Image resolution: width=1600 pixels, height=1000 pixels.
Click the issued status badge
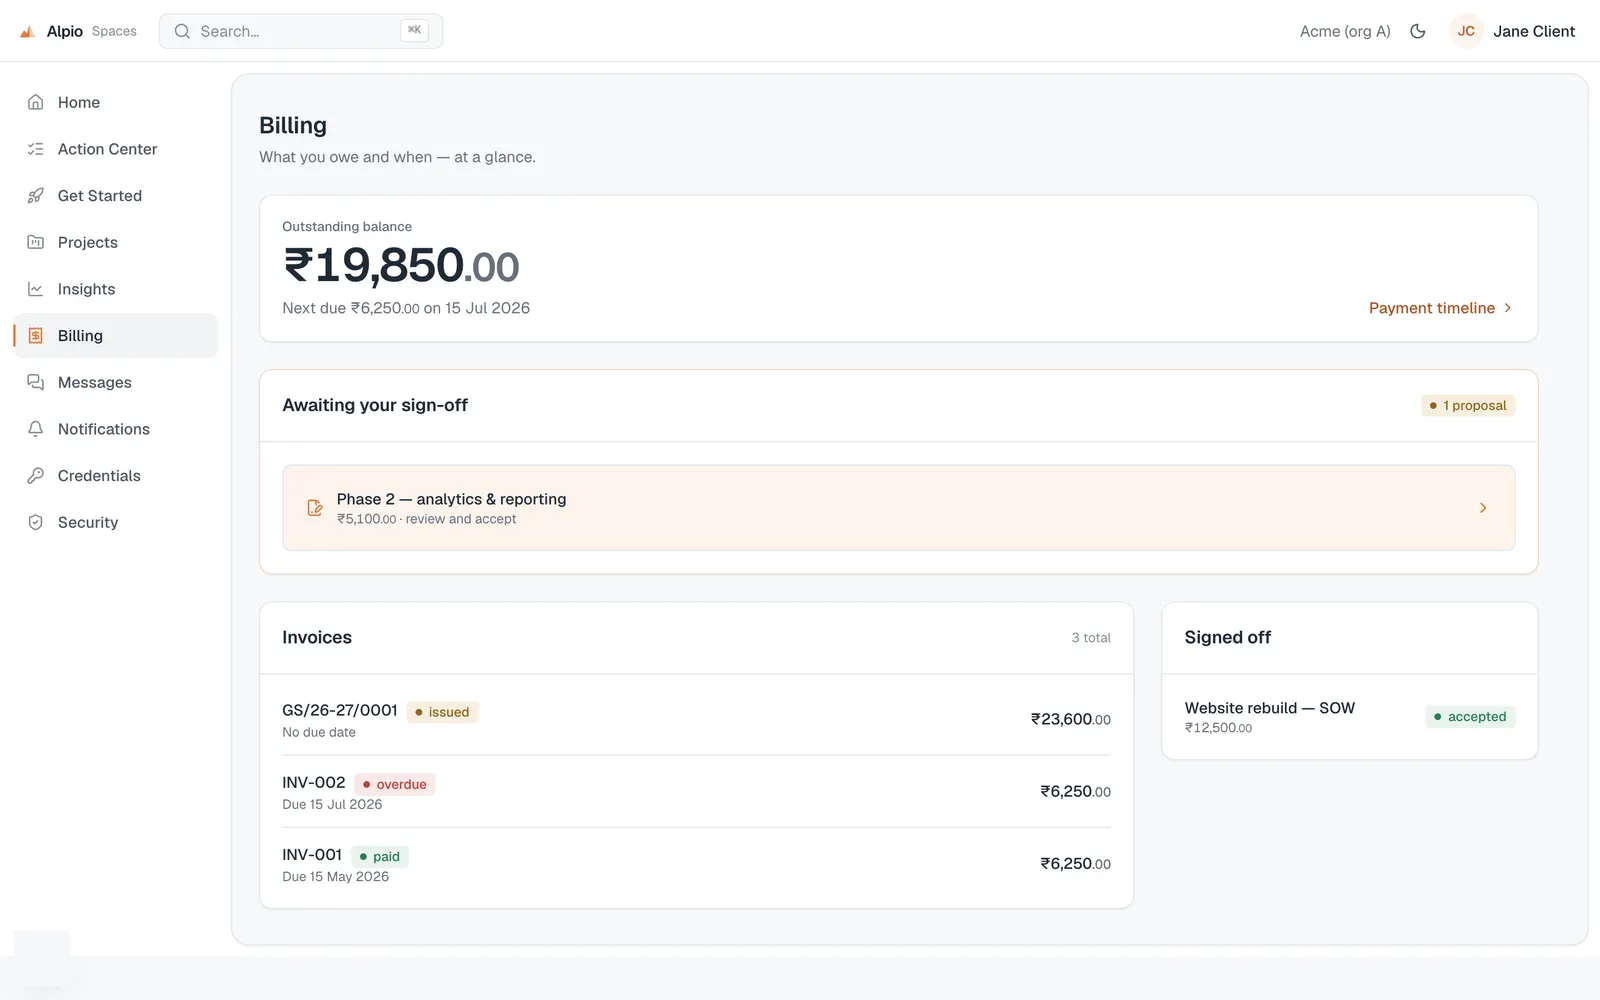pyautogui.click(x=442, y=712)
